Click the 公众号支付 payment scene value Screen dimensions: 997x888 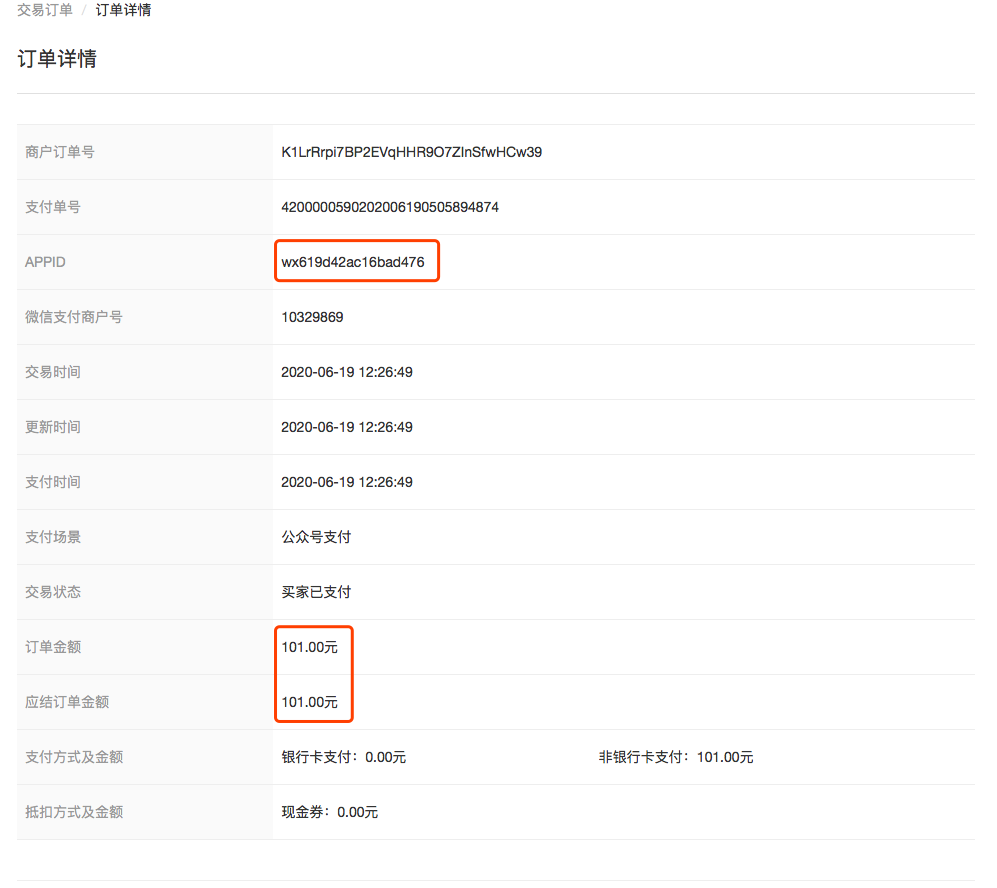pyautogui.click(x=317, y=538)
